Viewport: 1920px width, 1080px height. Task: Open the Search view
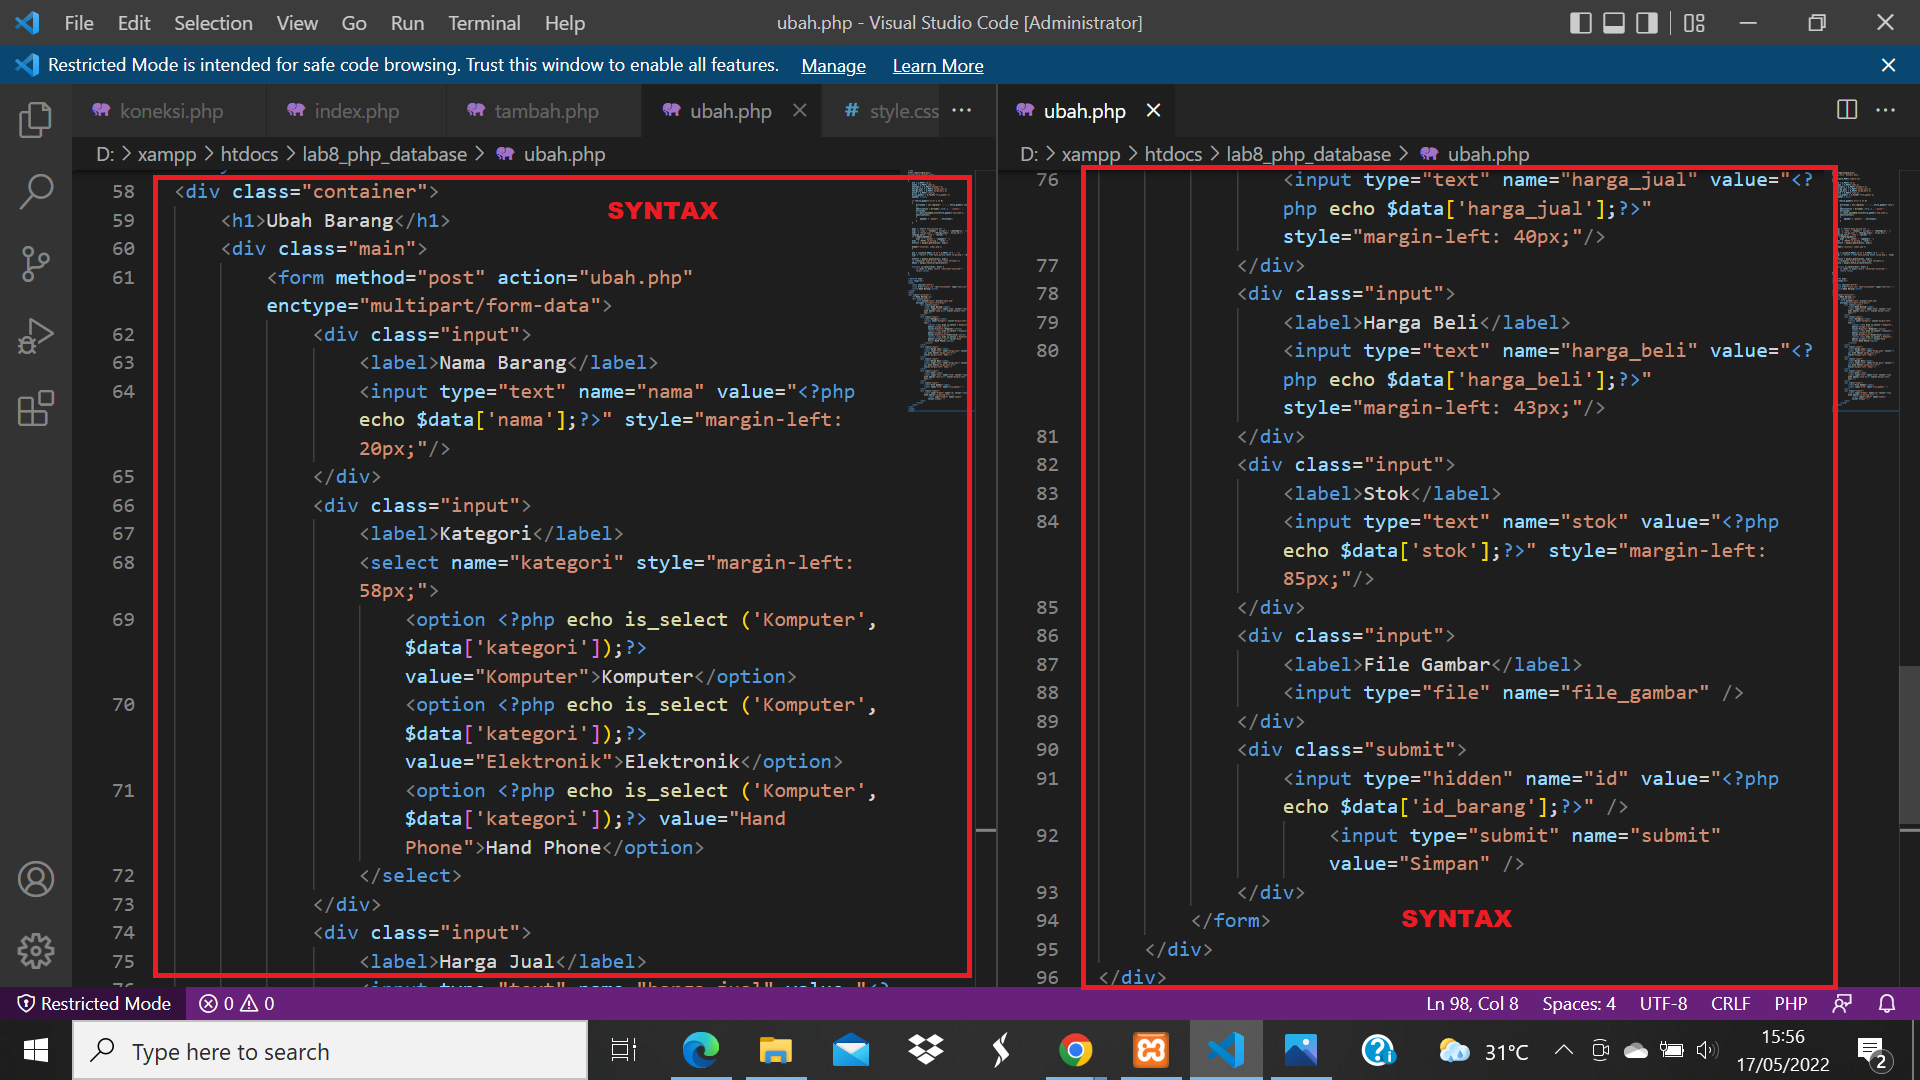point(36,191)
